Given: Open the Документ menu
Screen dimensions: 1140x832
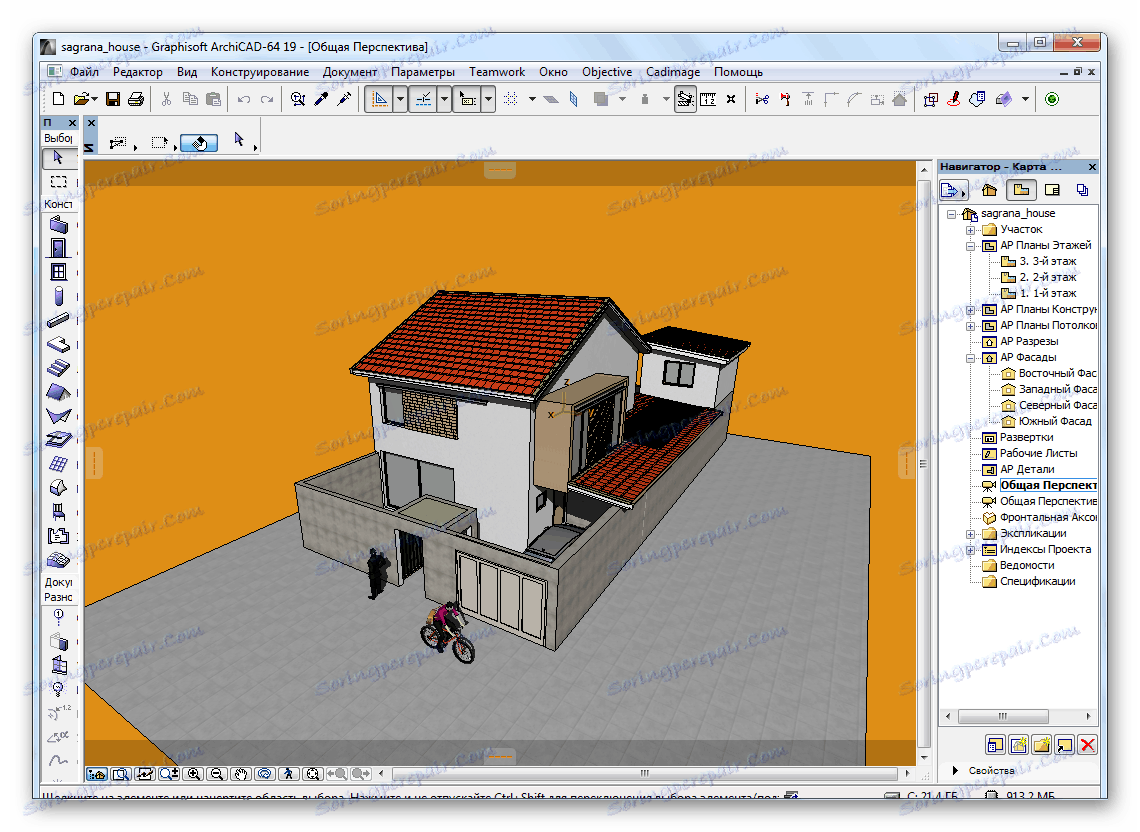Looking at the screenshot, I should (350, 72).
